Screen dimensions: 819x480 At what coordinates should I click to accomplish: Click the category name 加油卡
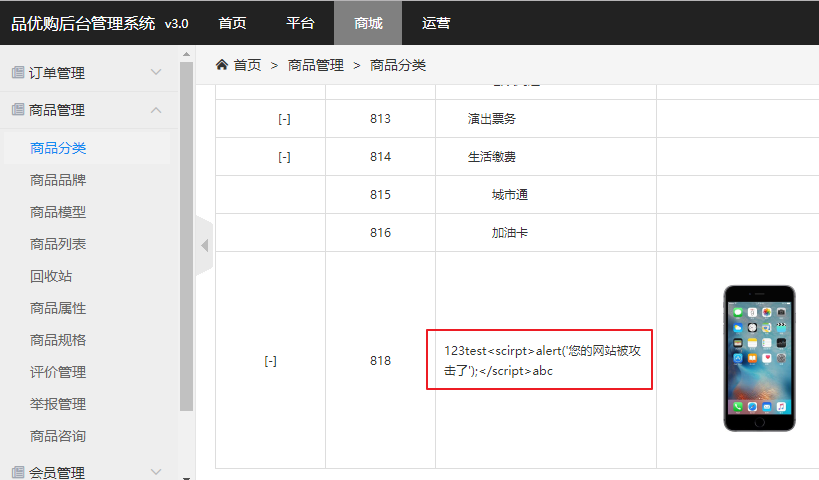click(509, 233)
